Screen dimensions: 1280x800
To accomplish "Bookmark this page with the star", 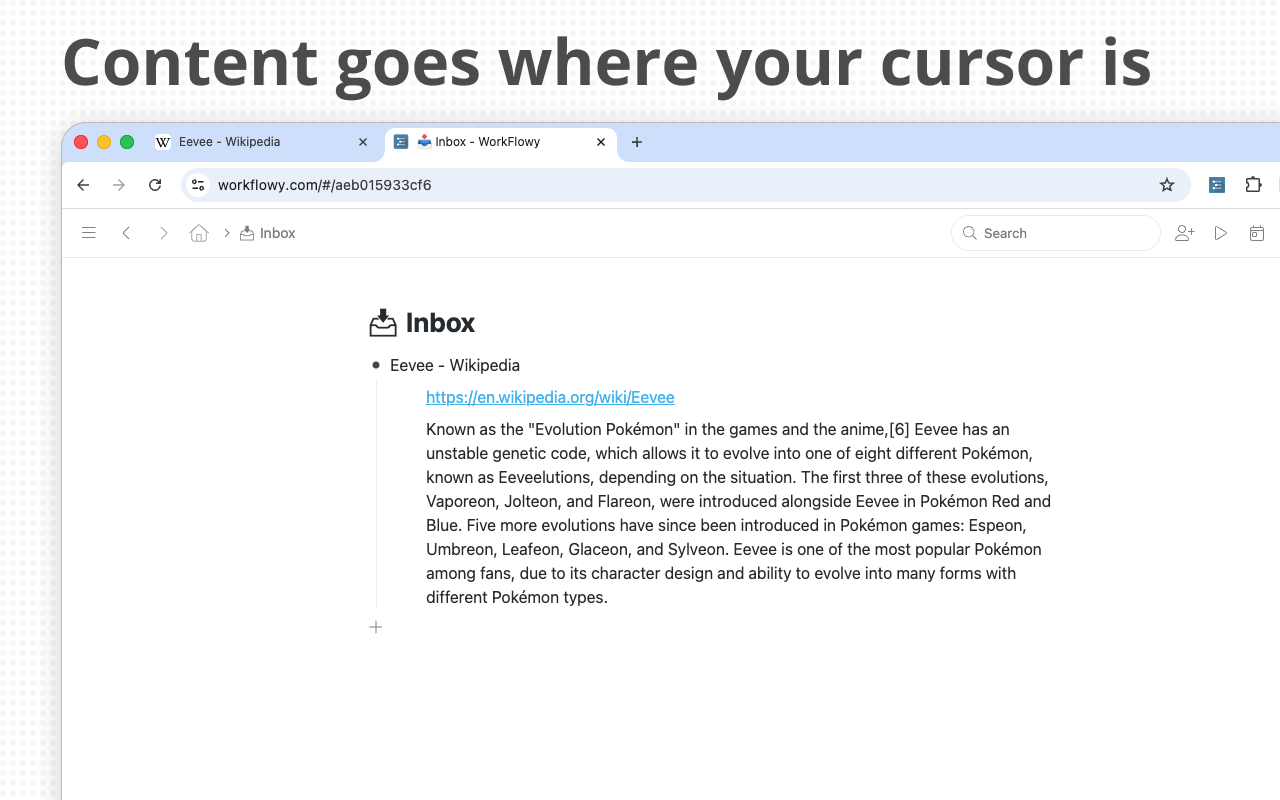I will coord(1166,185).
